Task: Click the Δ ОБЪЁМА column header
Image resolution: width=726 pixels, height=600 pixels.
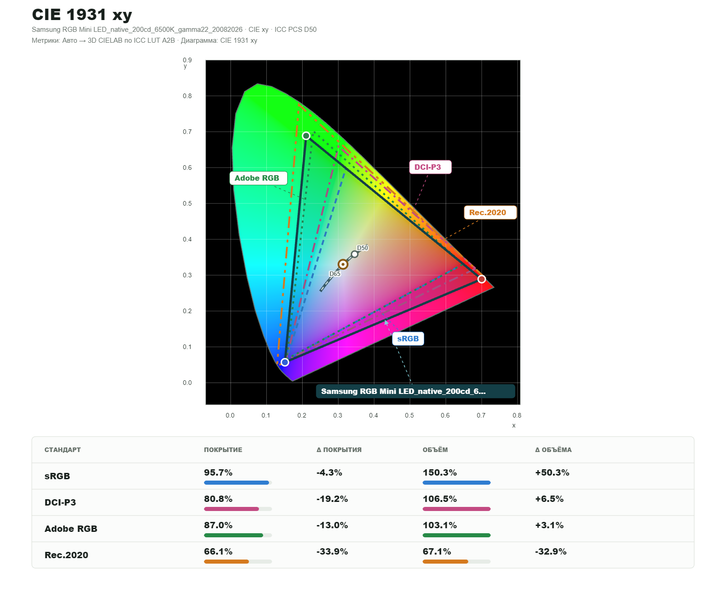Action: [553, 450]
